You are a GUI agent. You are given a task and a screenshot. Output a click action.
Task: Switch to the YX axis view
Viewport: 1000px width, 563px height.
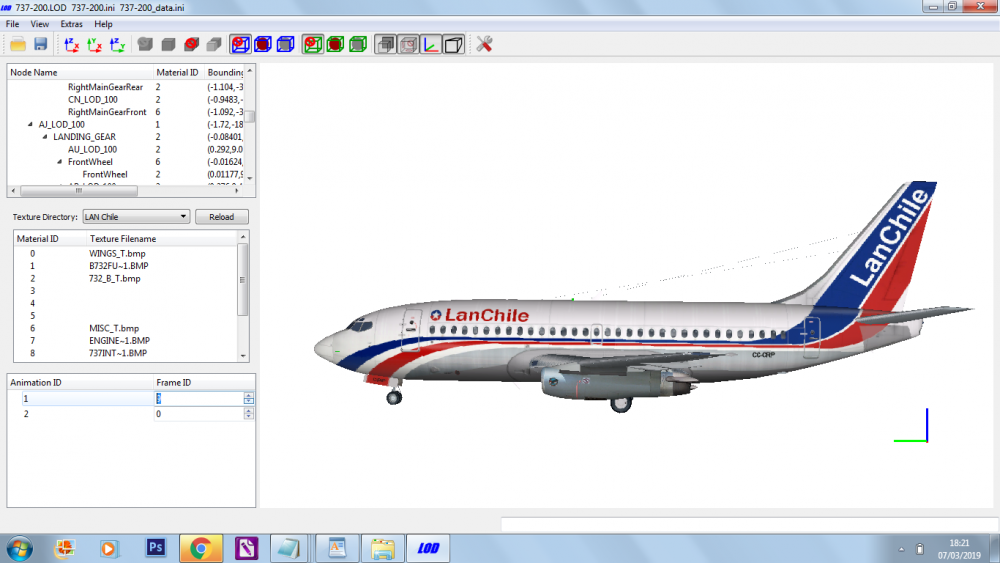94,44
